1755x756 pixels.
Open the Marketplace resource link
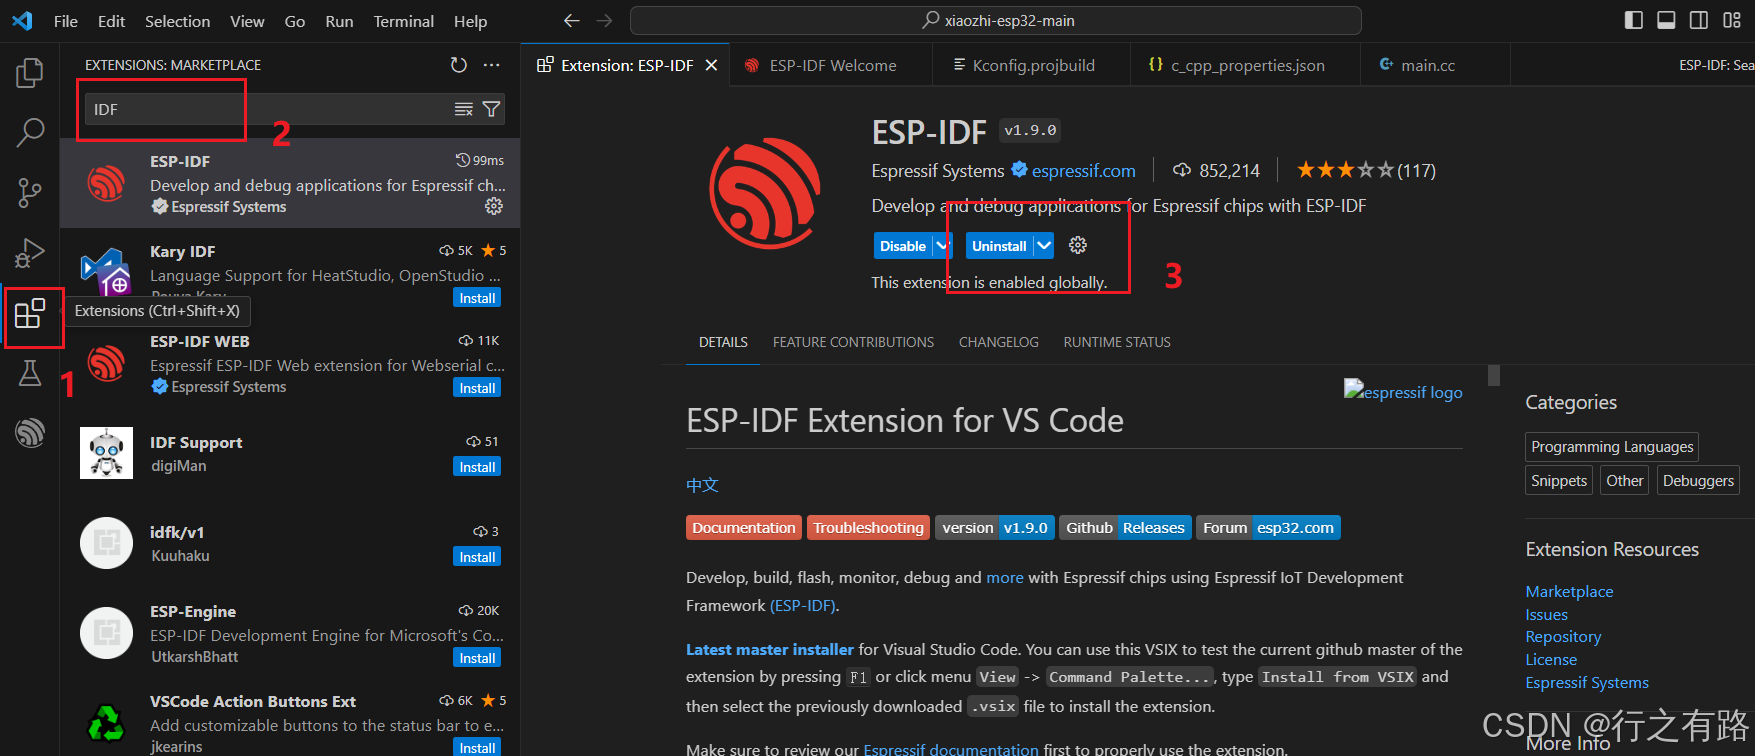point(1569,592)
